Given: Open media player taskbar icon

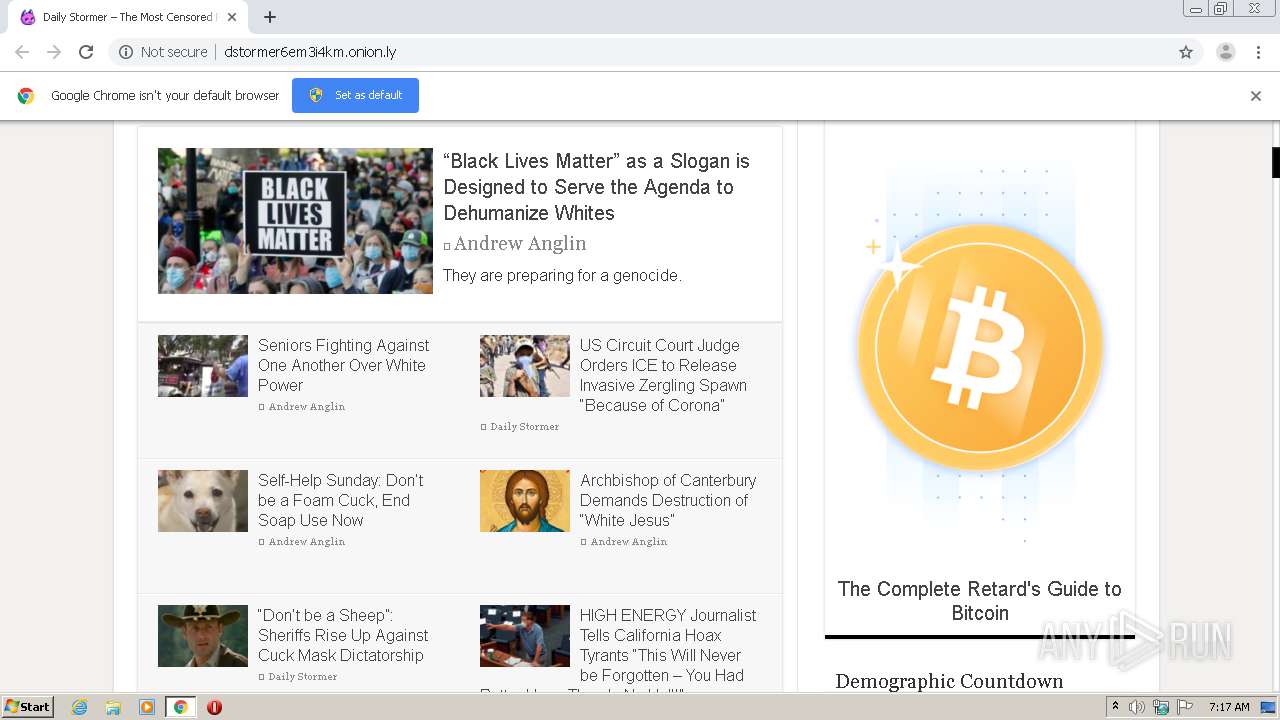Looking at the screenshot, I should pyautogui.click(x=147, y=707).
